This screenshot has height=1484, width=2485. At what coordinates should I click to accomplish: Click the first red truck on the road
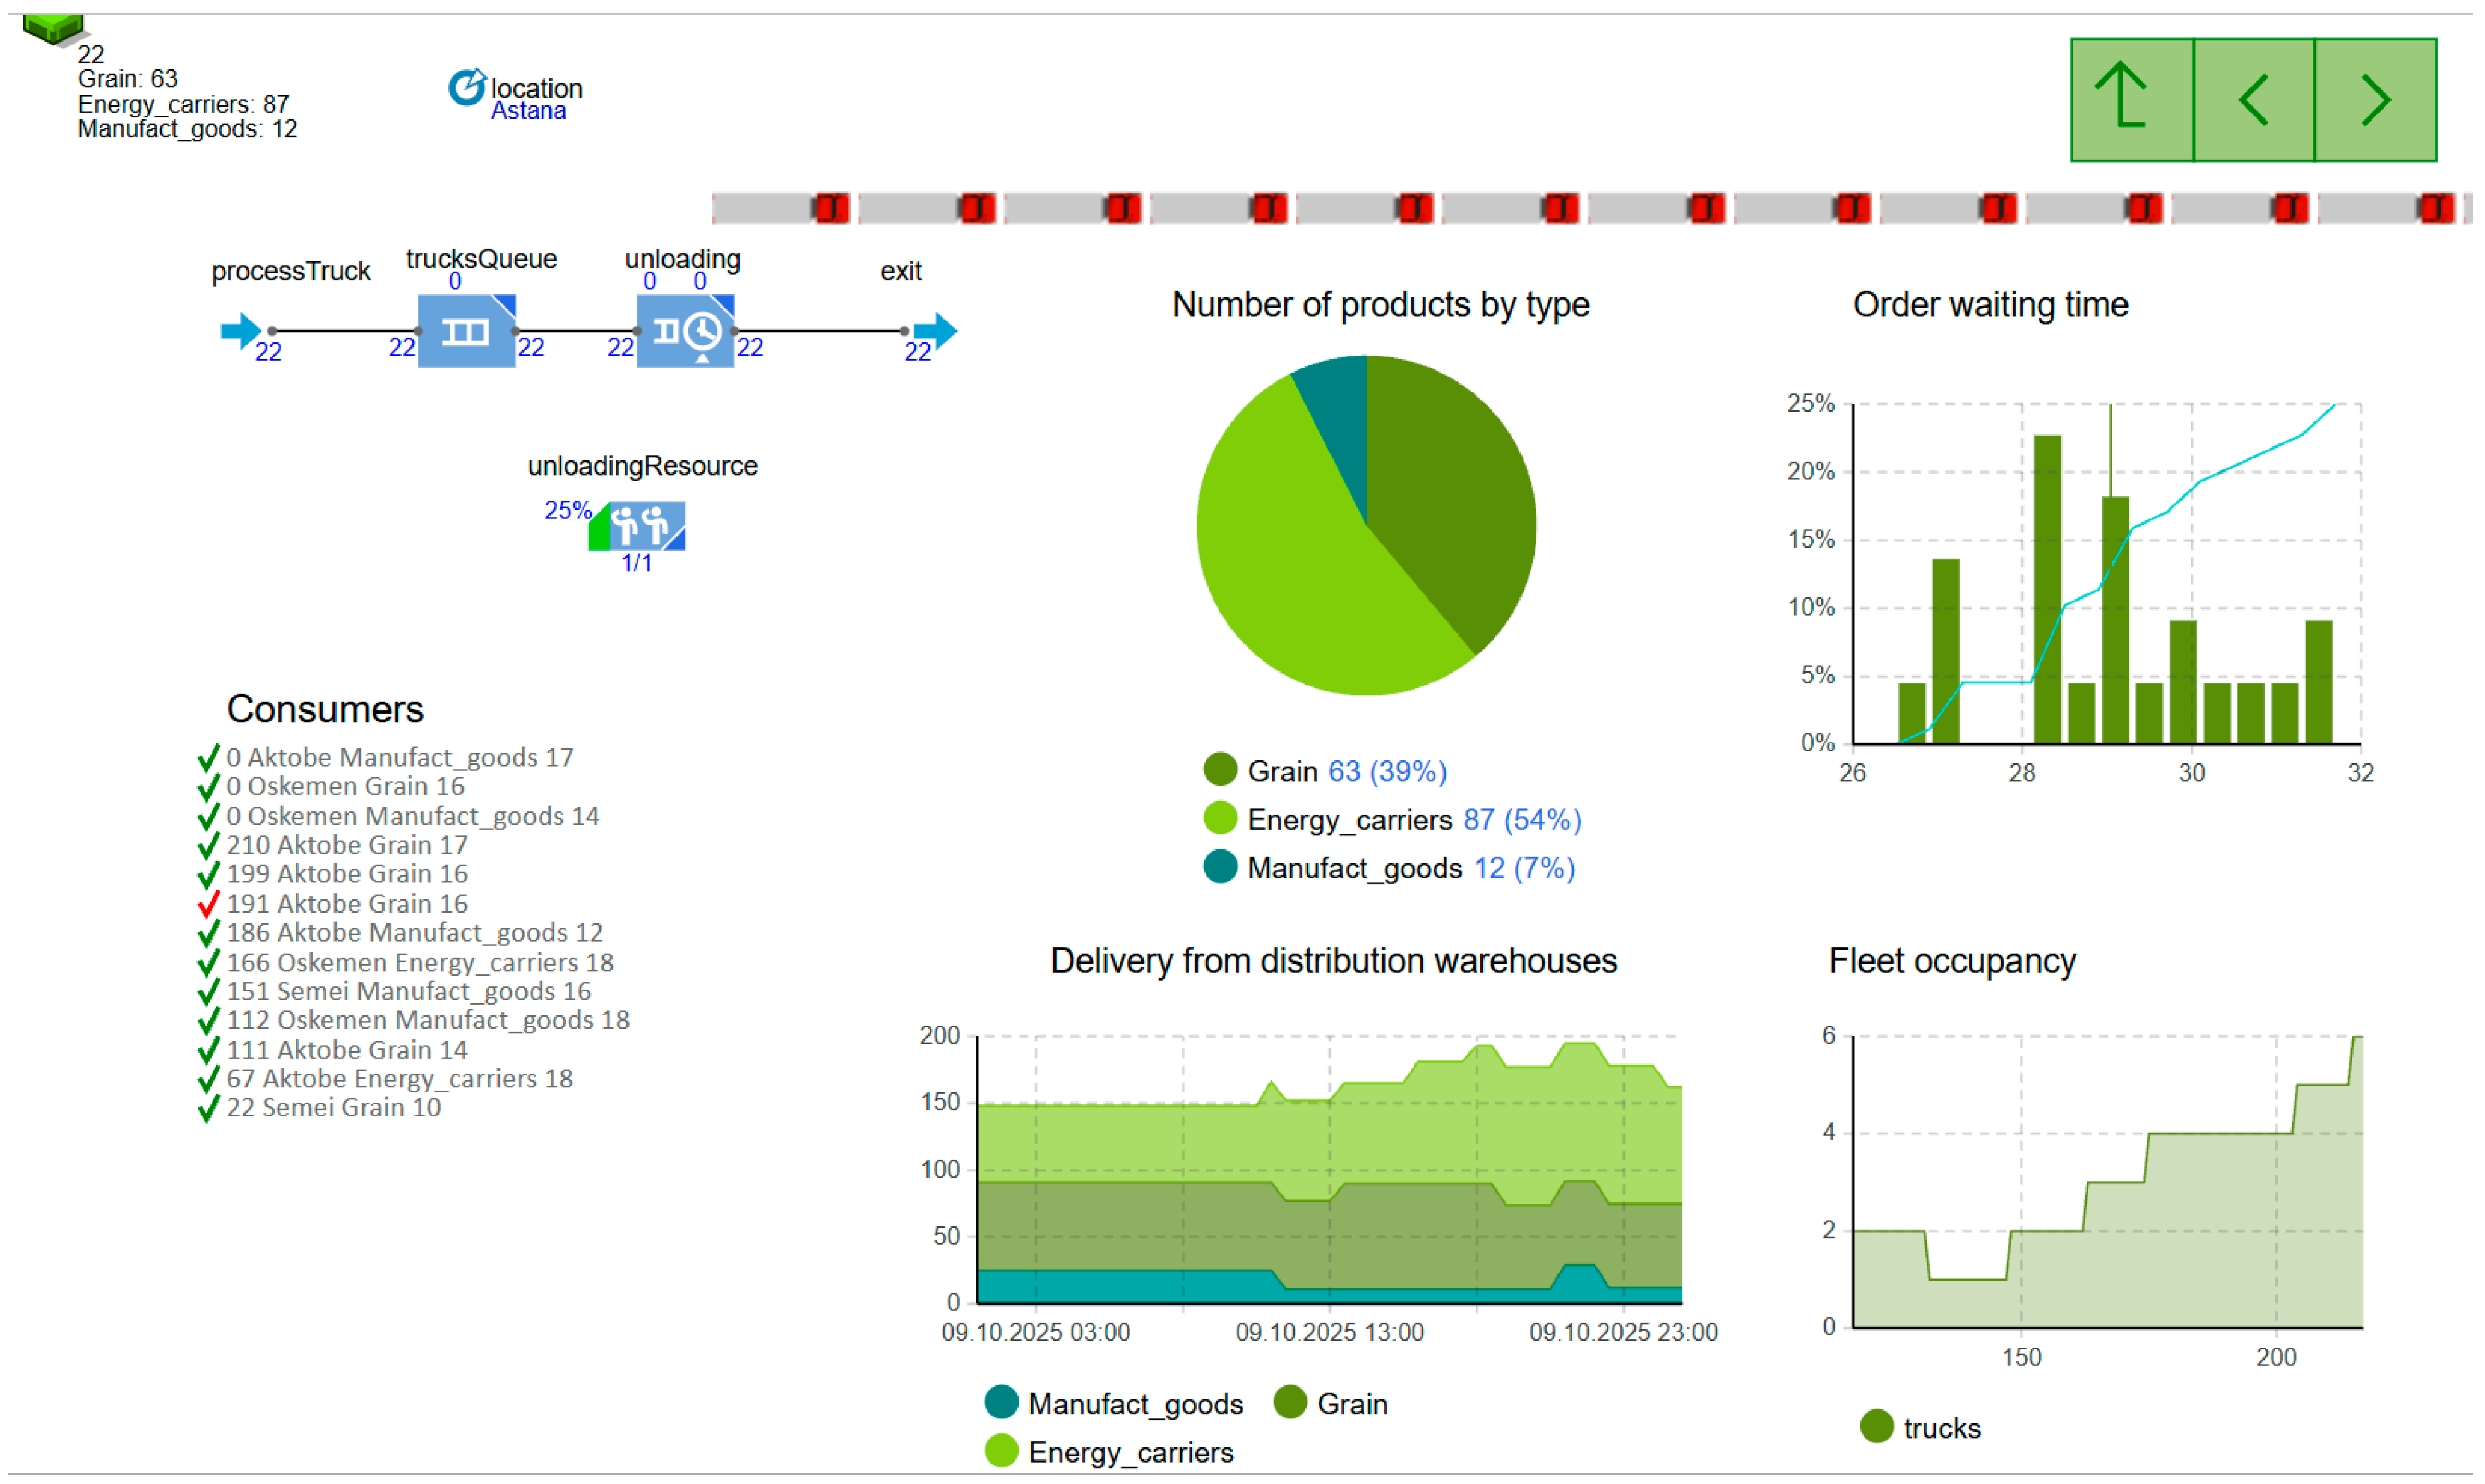click(x=832, y=208)
